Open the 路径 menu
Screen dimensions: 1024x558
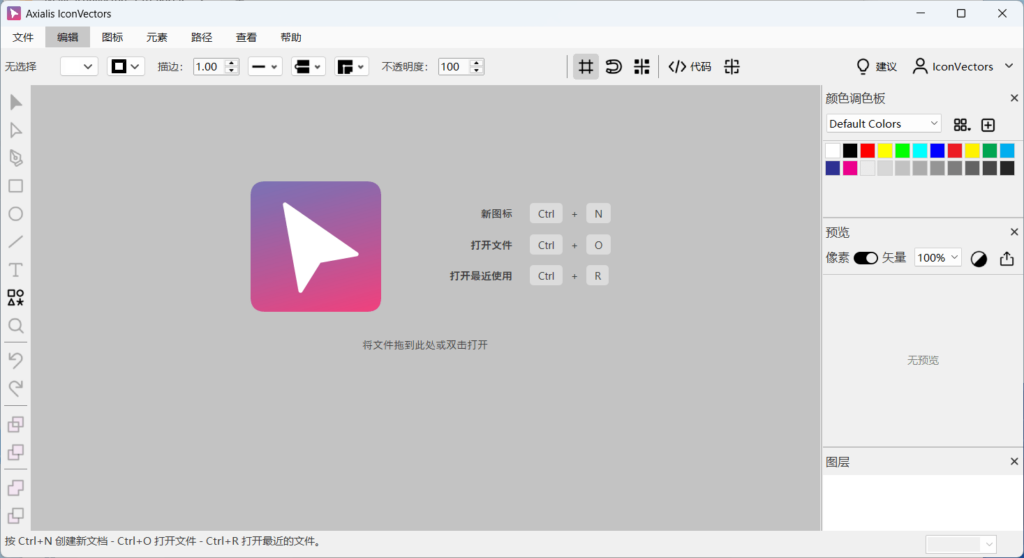[202, 37]
